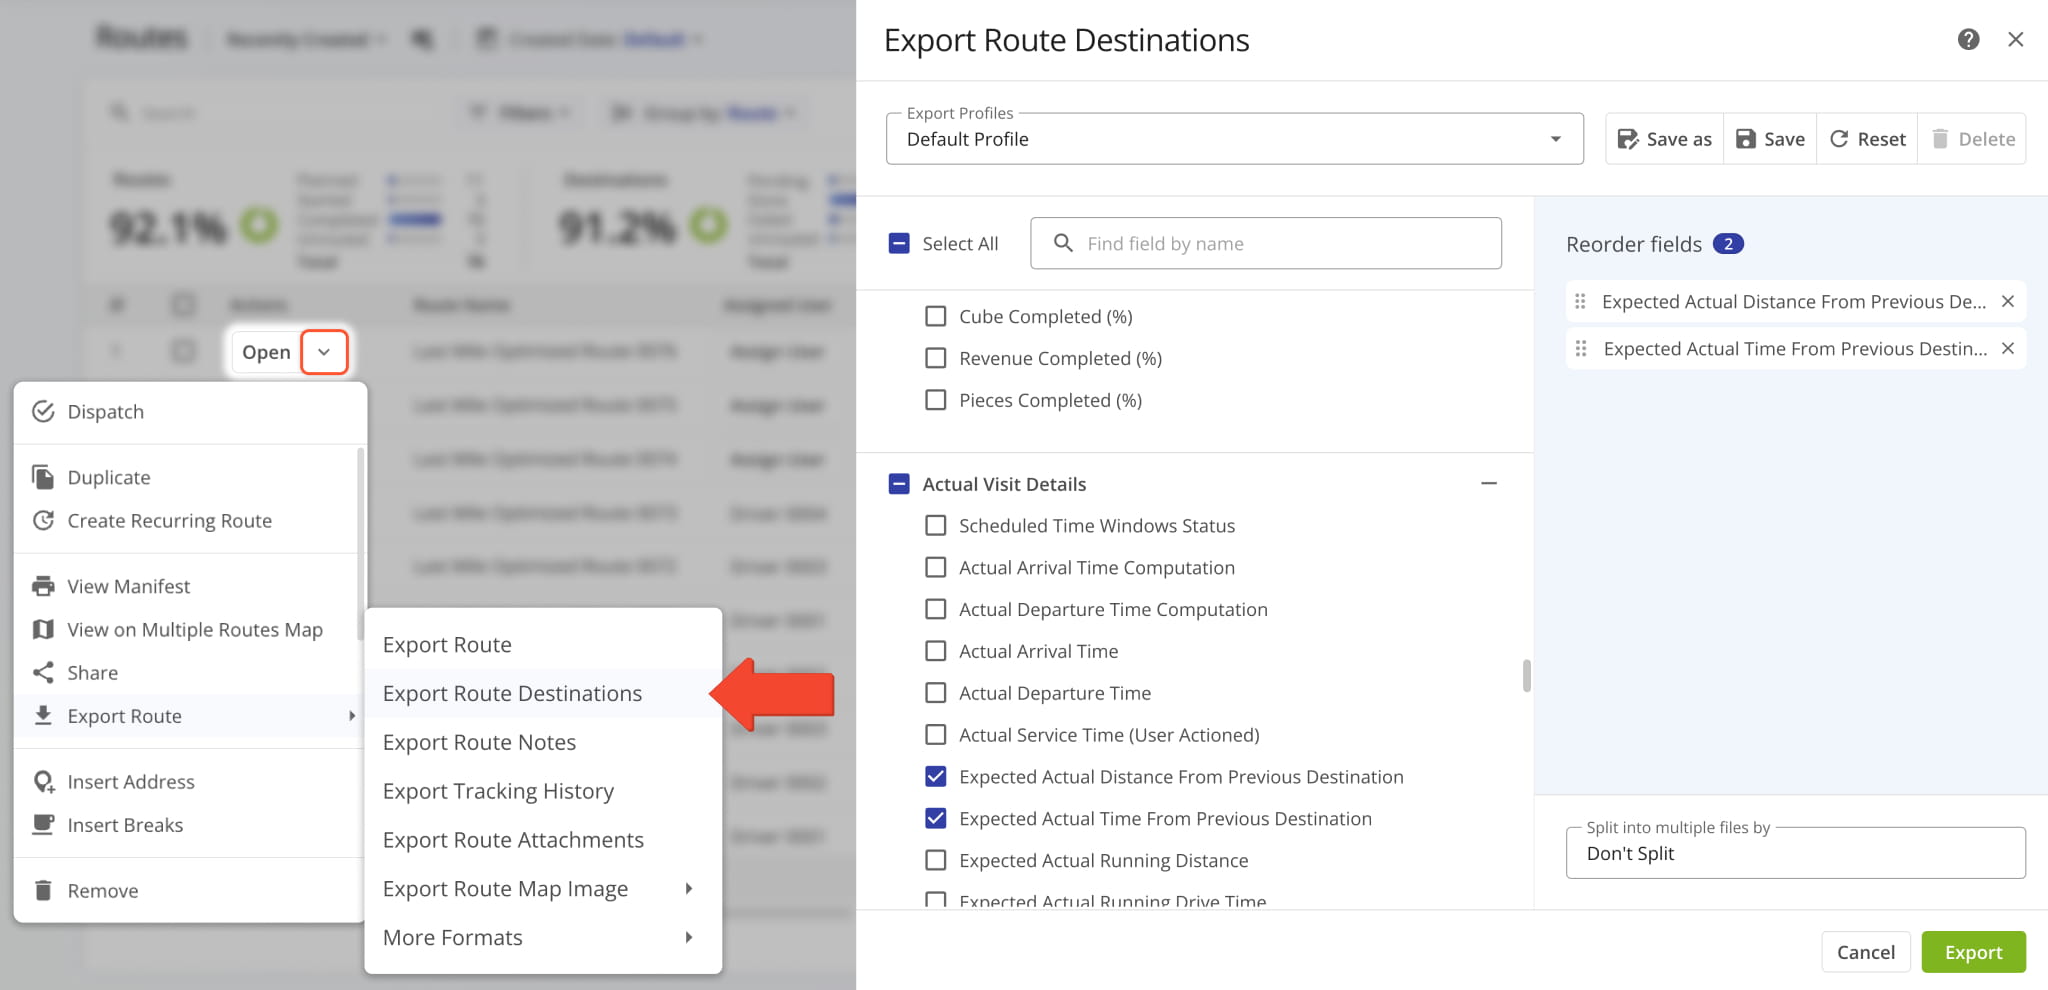Viewport: 2048px width, 990px height.
Task: Expand More Formats submenu arrow
Action: tap(689, 937)
